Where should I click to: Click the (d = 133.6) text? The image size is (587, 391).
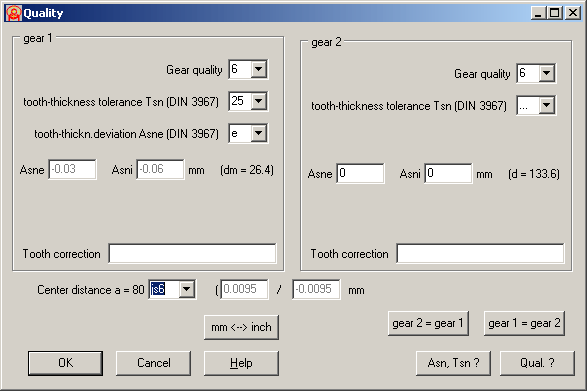point(534,174)
